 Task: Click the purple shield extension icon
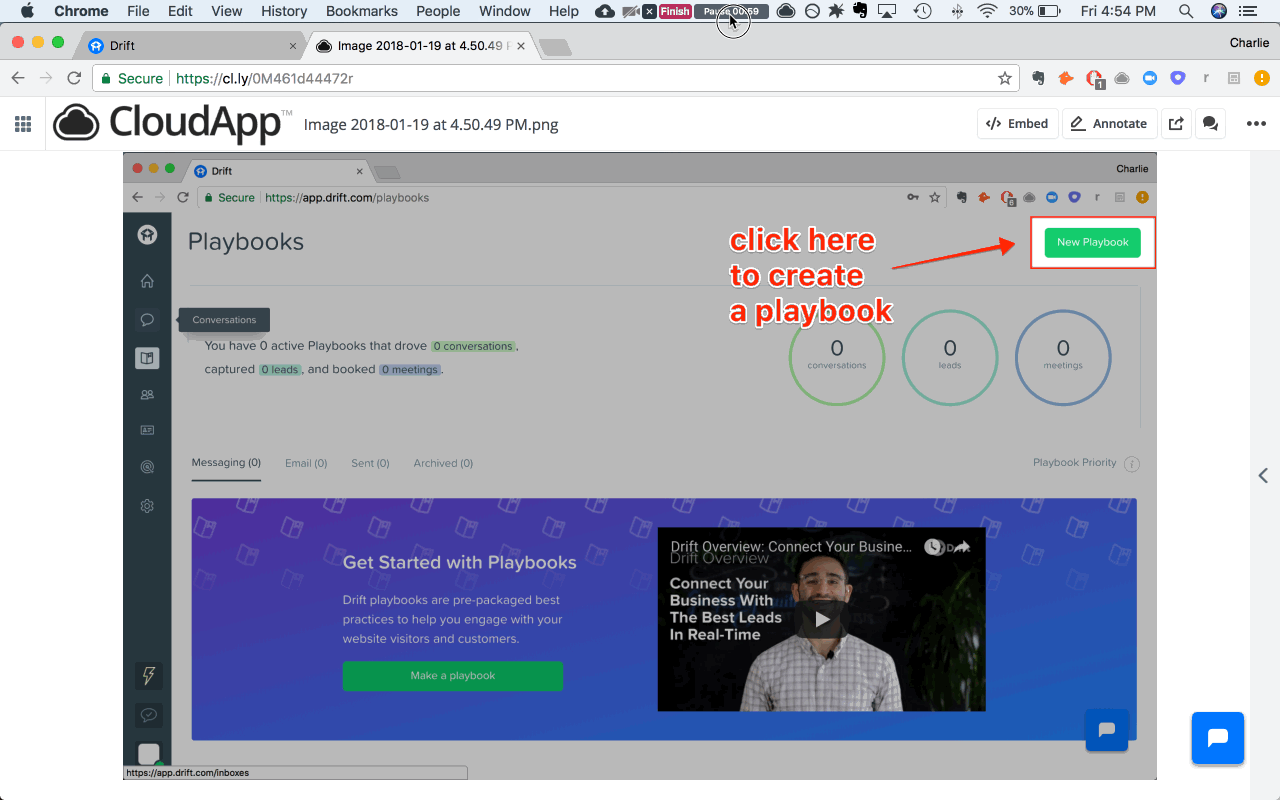pos(1178,78)
